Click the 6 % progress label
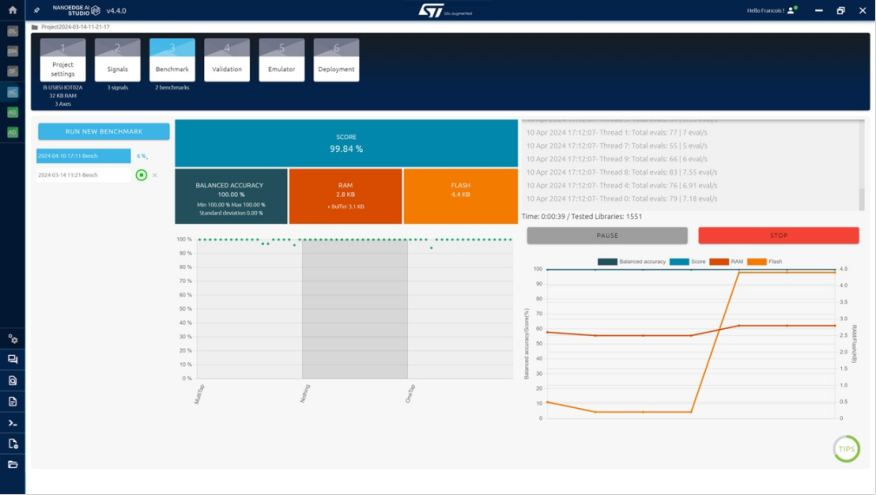 (x=142, y=156)
